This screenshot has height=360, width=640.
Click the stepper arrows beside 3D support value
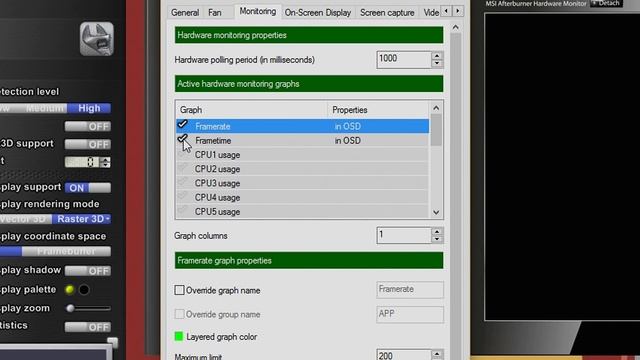[106, 162]
